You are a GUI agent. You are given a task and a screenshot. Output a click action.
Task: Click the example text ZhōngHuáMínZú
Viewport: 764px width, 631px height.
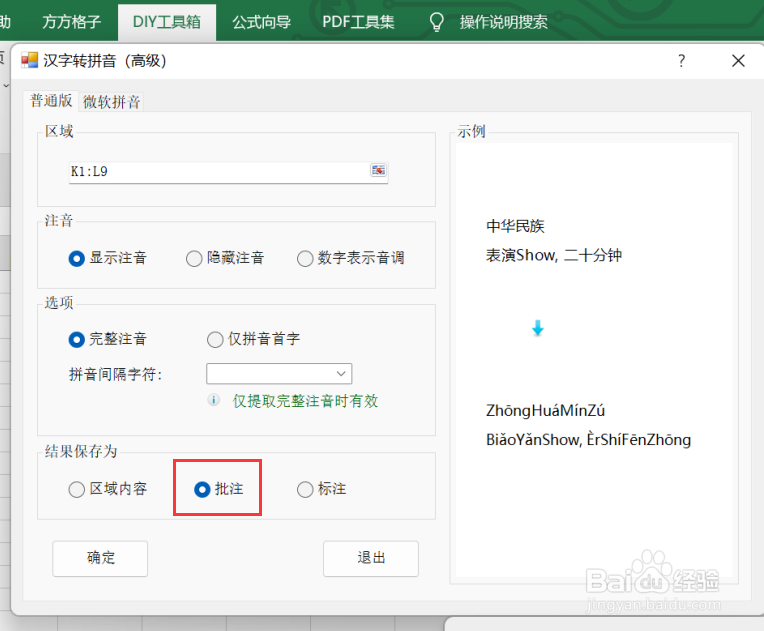pos(545,410)
